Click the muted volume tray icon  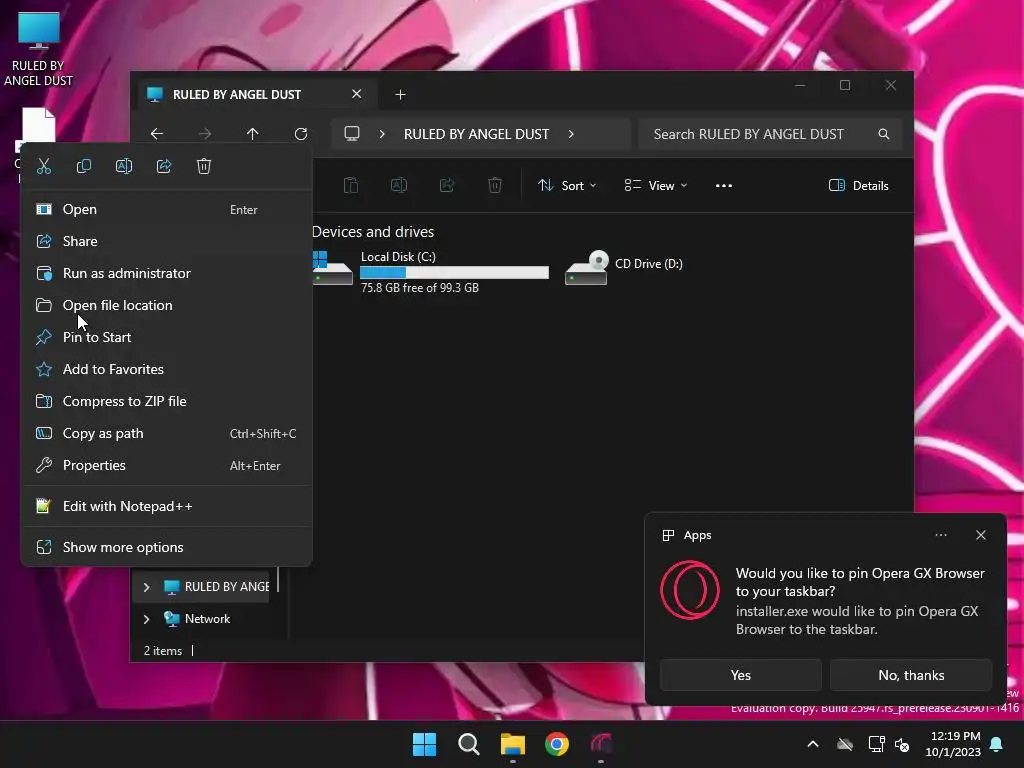tap(903, 744)
